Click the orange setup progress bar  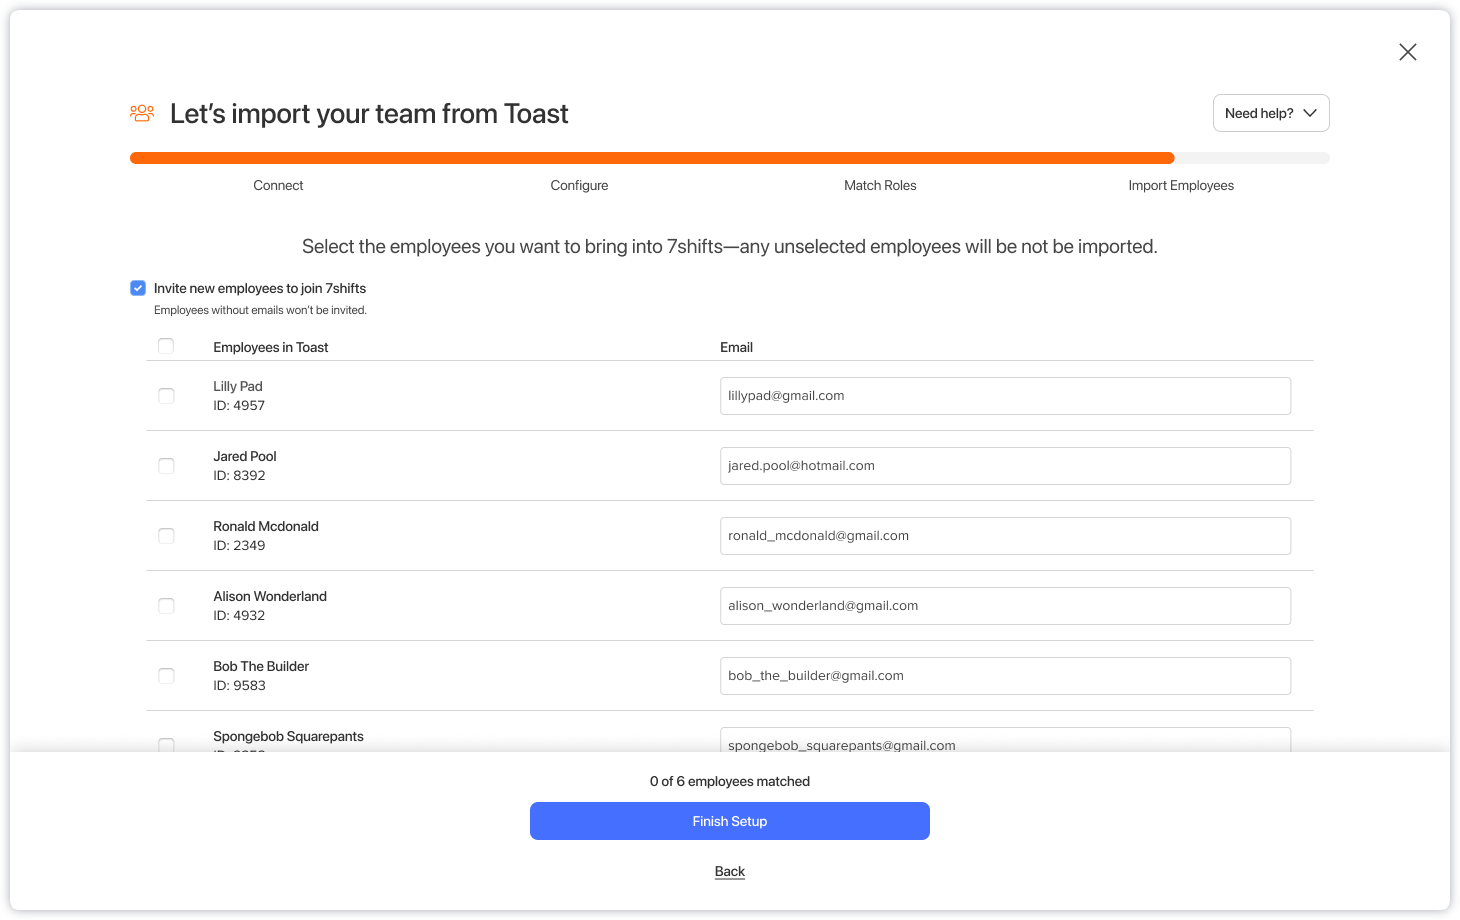pyautogui.click(x=652, y=158)
